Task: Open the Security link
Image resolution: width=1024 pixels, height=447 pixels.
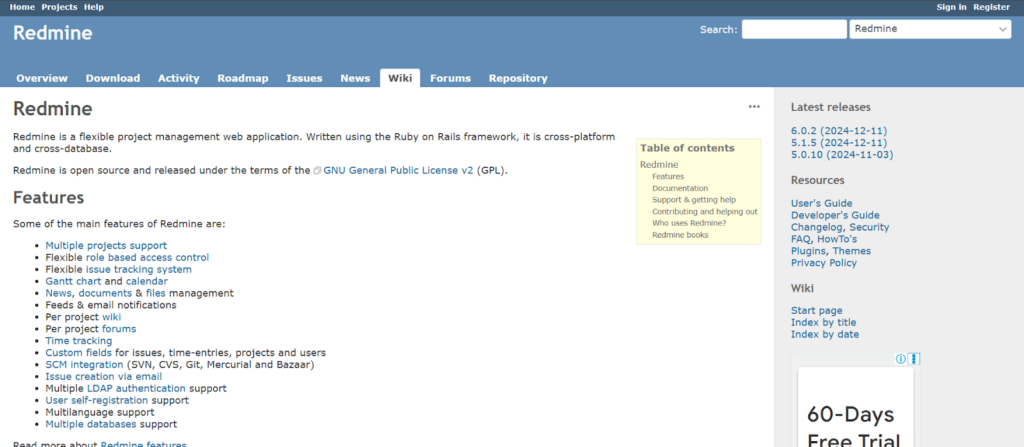Action: click(870, 227)
